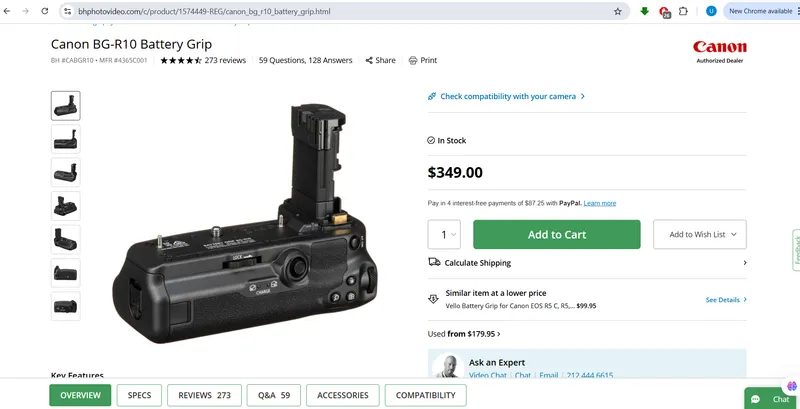Image resolution: width=800 pixels, height=409 pixels.
Task: Click the Chat speech bubble icon
Action: [x=756, y=399]
